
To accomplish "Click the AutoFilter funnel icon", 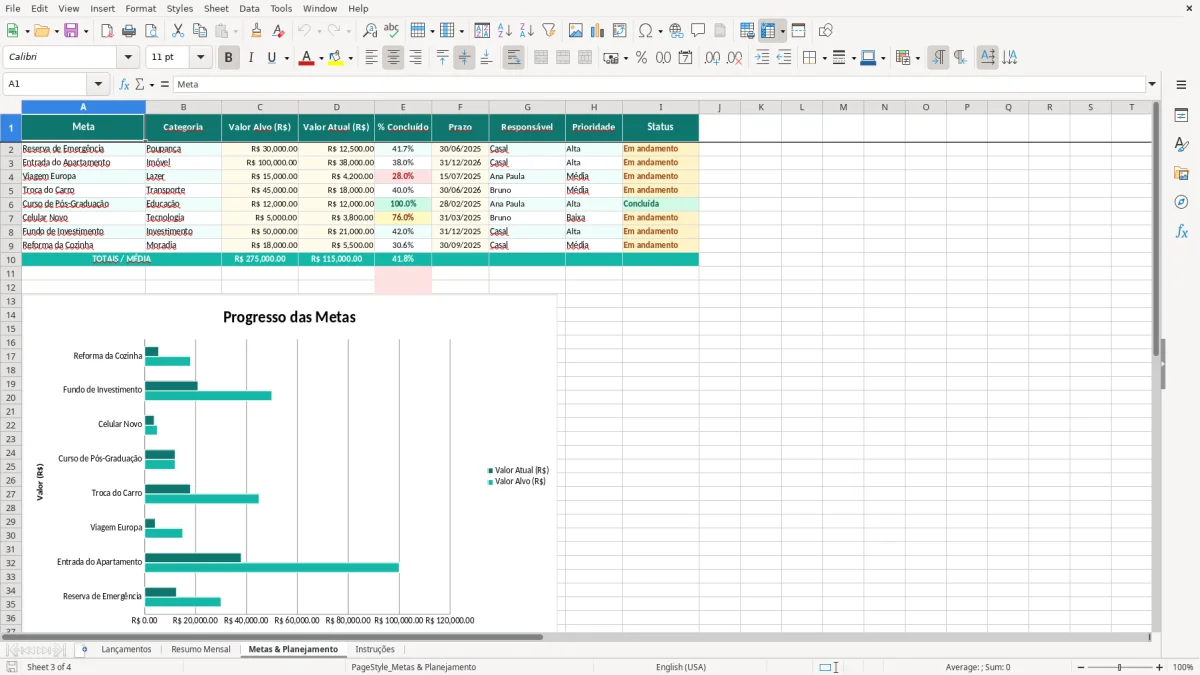I will tap(548, 31).
